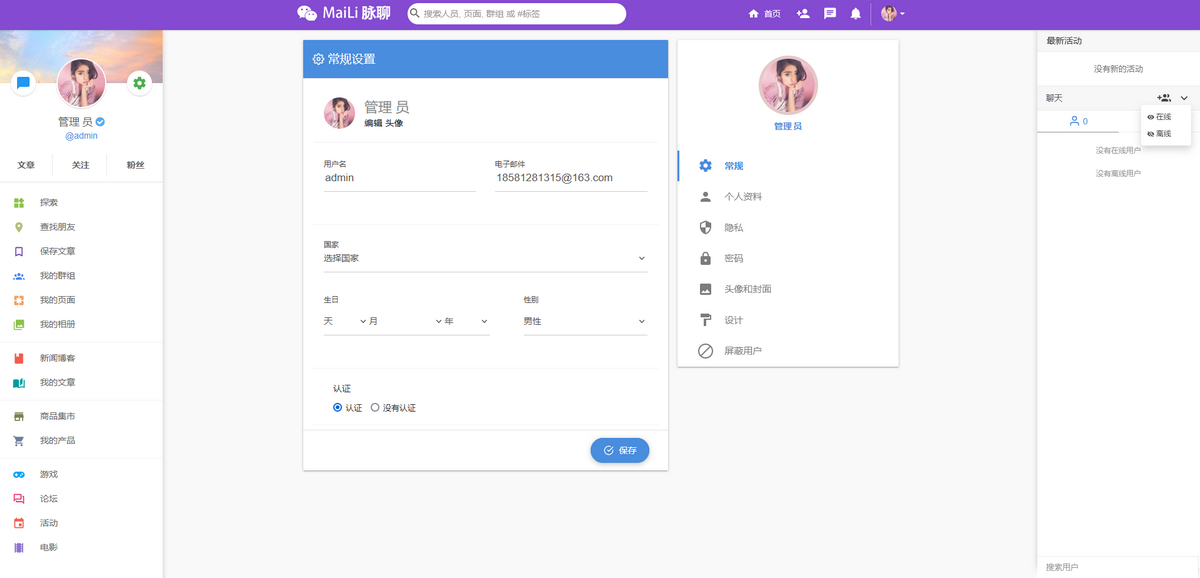Open the birthday 年 year dropdown
1200x578 pixels.
click(466, 321)
